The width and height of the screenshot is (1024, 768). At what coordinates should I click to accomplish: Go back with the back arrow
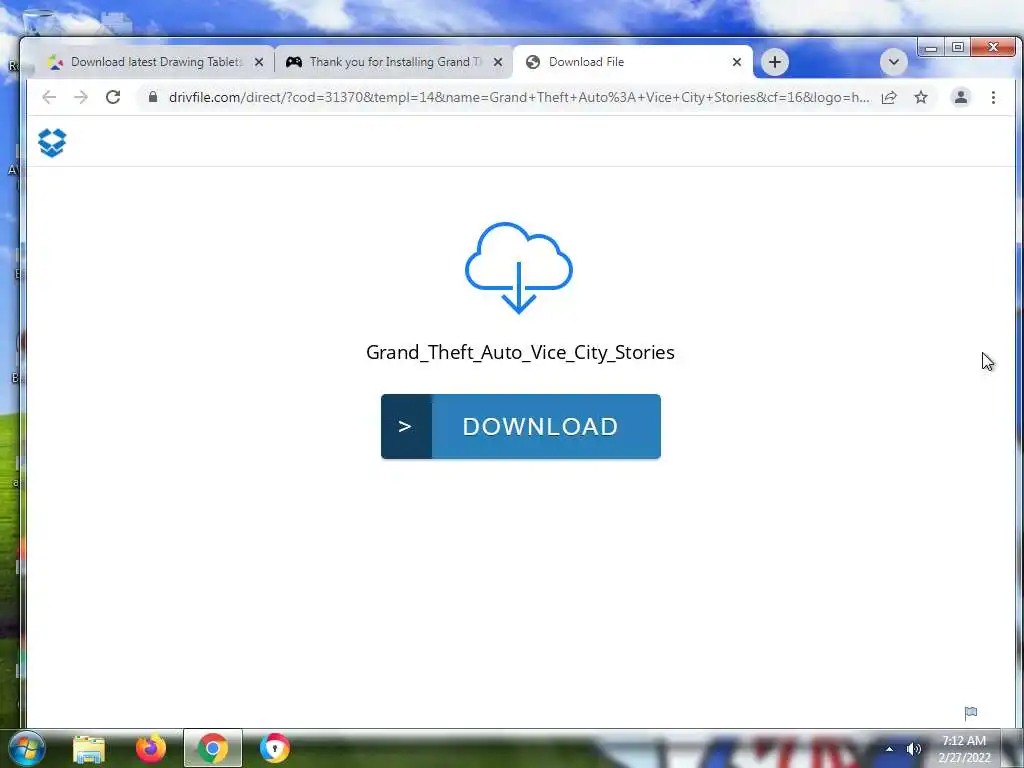49,97
